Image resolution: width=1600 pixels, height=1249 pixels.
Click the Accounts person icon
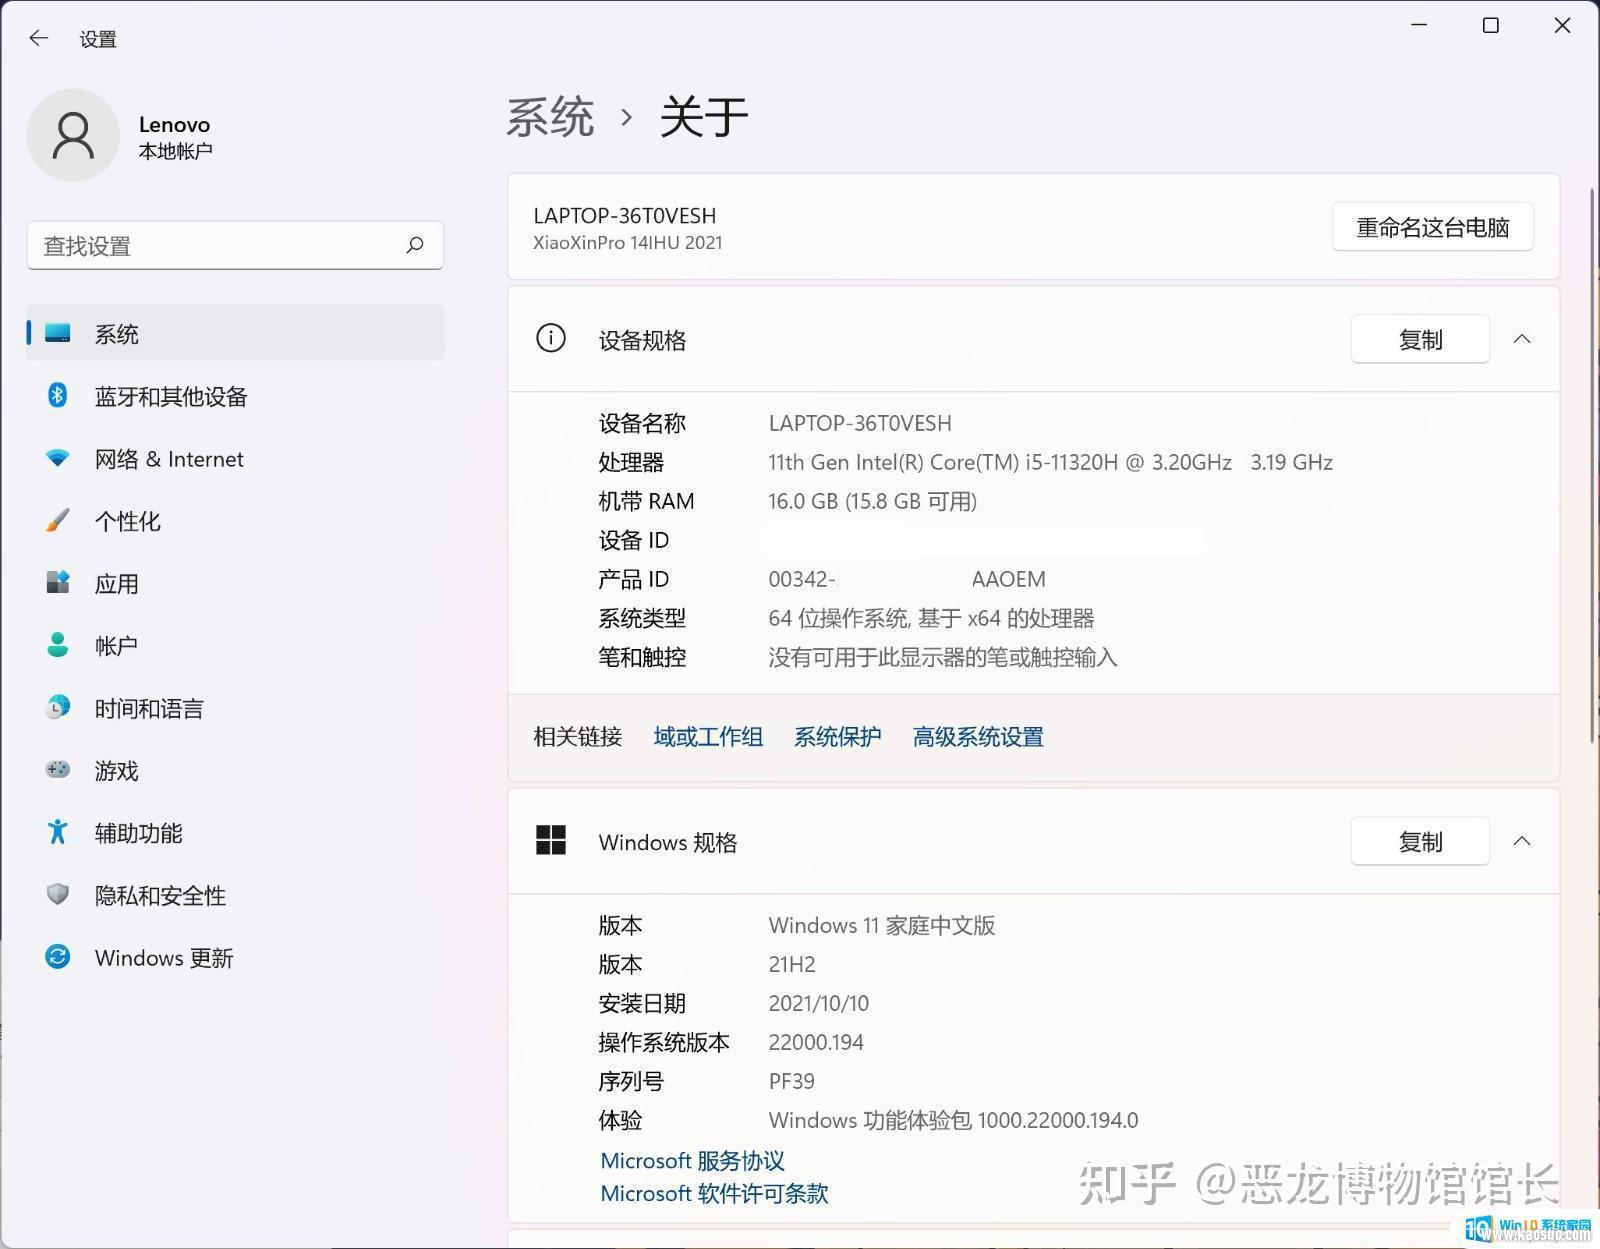click(x=58, y=645)
